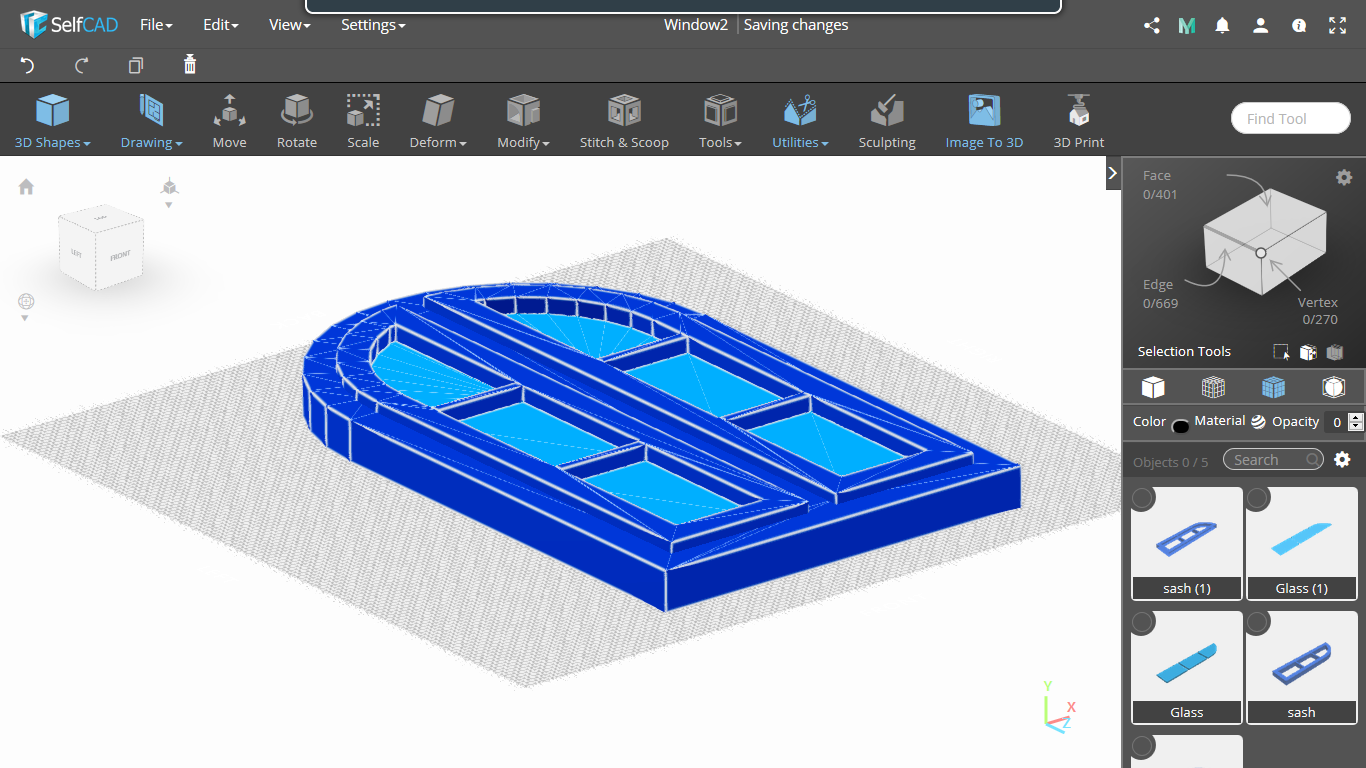Open the Image To 3D tool

coord(984,121)
